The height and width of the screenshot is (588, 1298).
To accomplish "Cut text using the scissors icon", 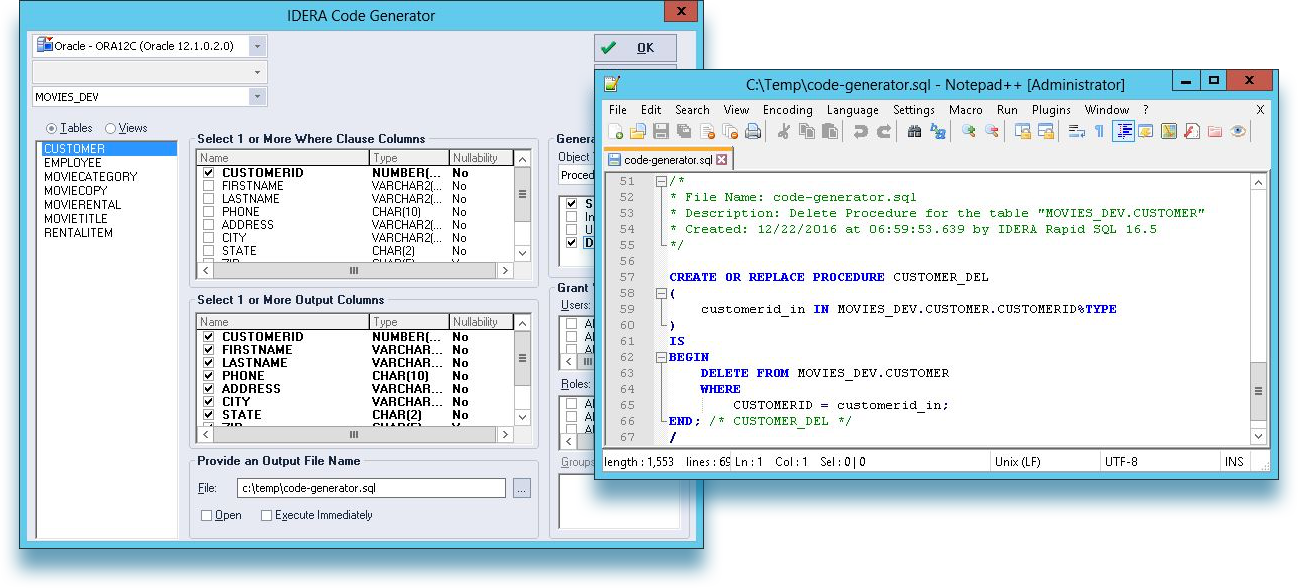I will [782, 132].
